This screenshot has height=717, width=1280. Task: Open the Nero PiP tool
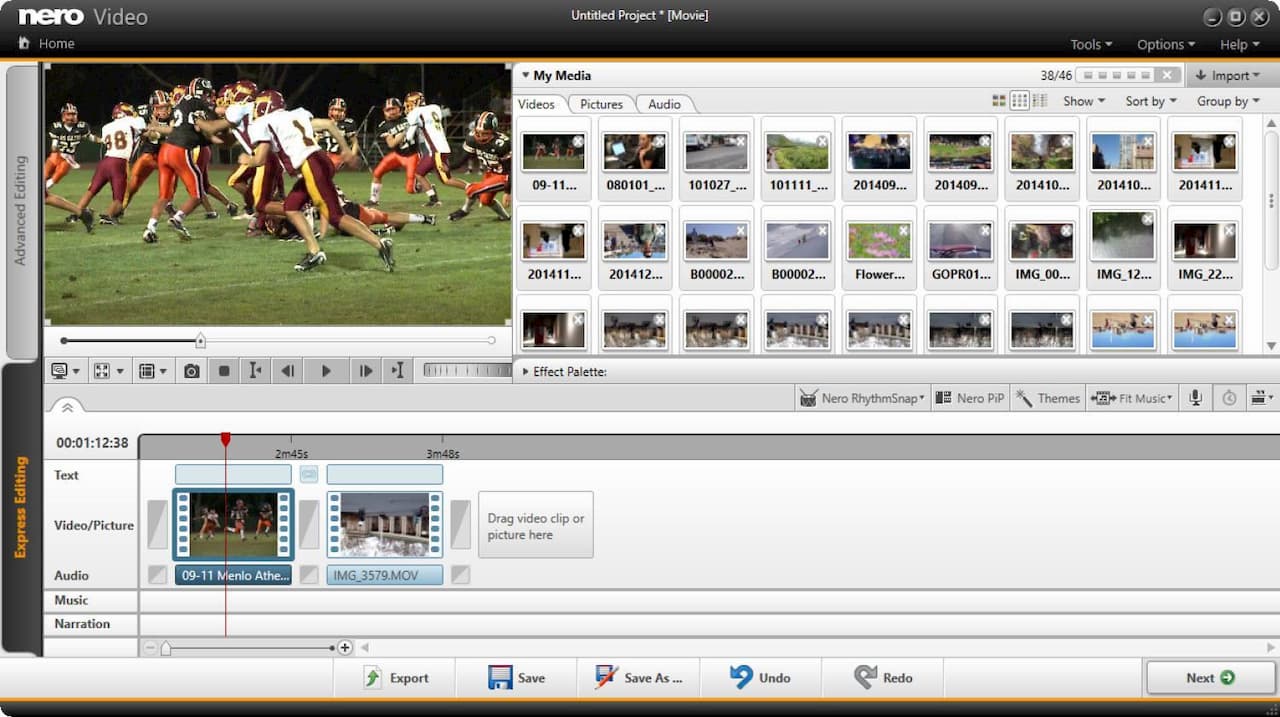click(969, 398)
